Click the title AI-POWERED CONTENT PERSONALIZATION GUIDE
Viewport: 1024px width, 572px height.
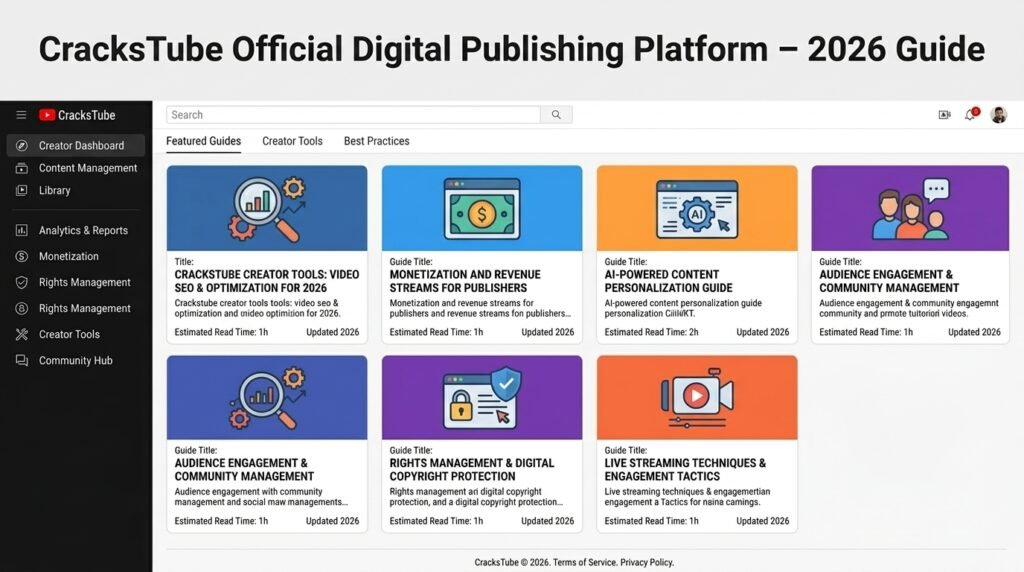(668, 281)
